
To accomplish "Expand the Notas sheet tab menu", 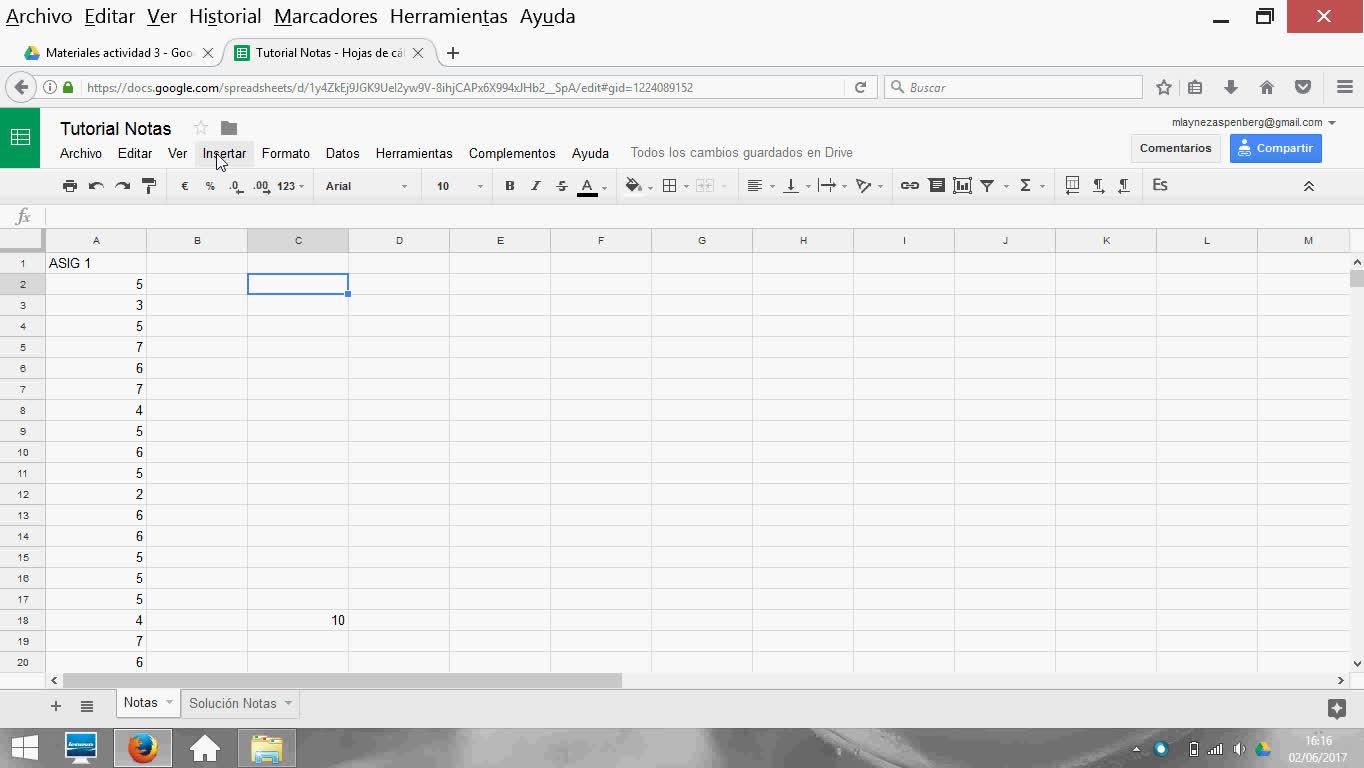I will pyautogui.click(x=169, y=702).
